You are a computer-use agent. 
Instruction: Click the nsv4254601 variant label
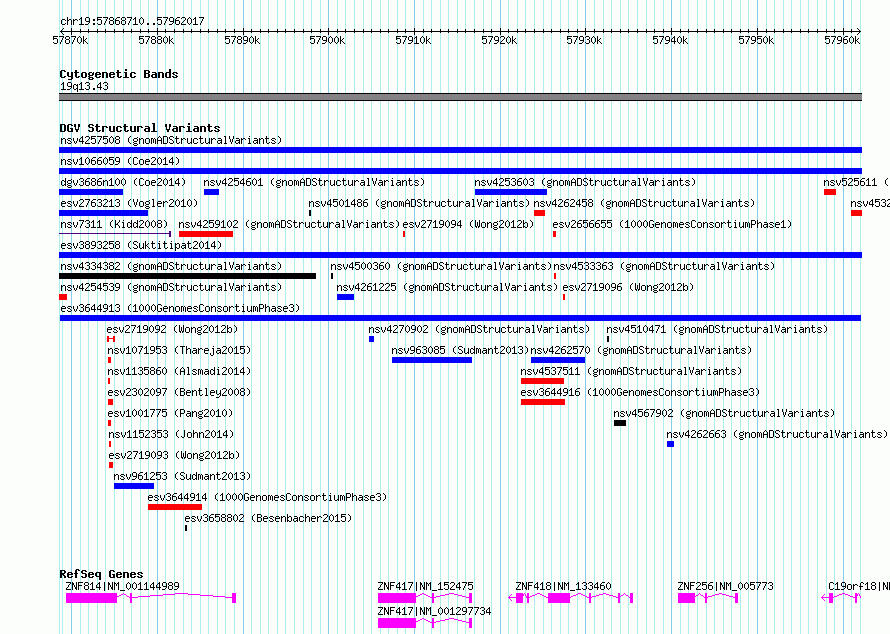(x=314, y=182)
